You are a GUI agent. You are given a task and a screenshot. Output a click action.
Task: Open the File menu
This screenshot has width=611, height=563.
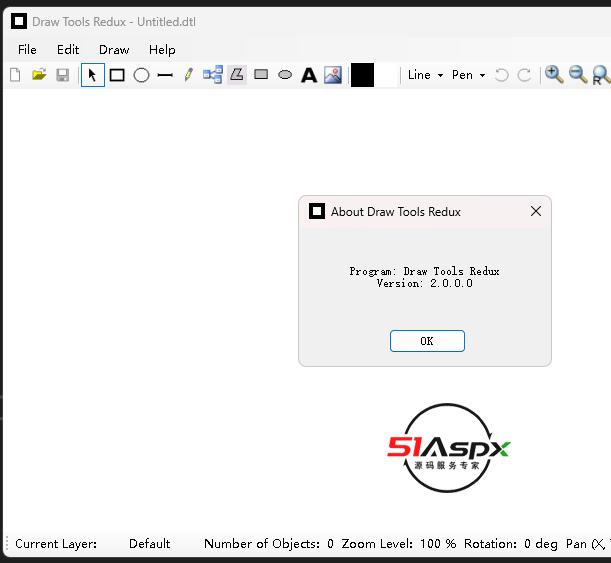[x=27, y=50]
